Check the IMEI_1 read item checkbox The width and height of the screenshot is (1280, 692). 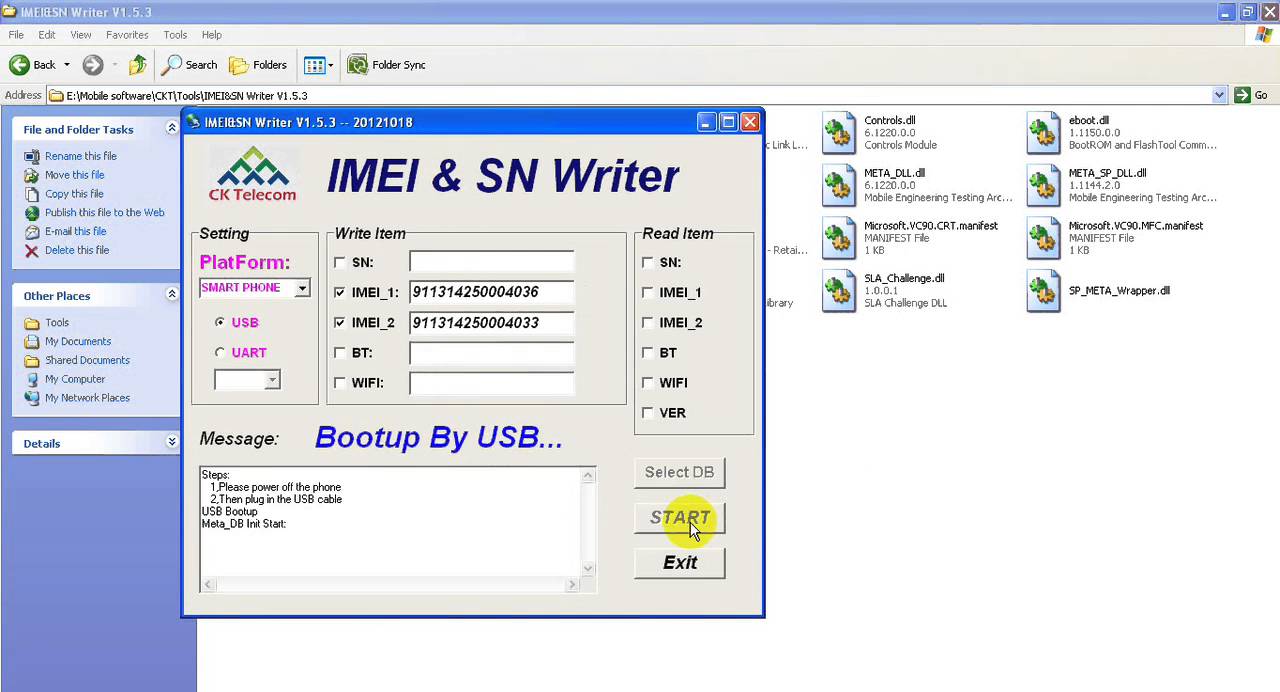[648, 292]
